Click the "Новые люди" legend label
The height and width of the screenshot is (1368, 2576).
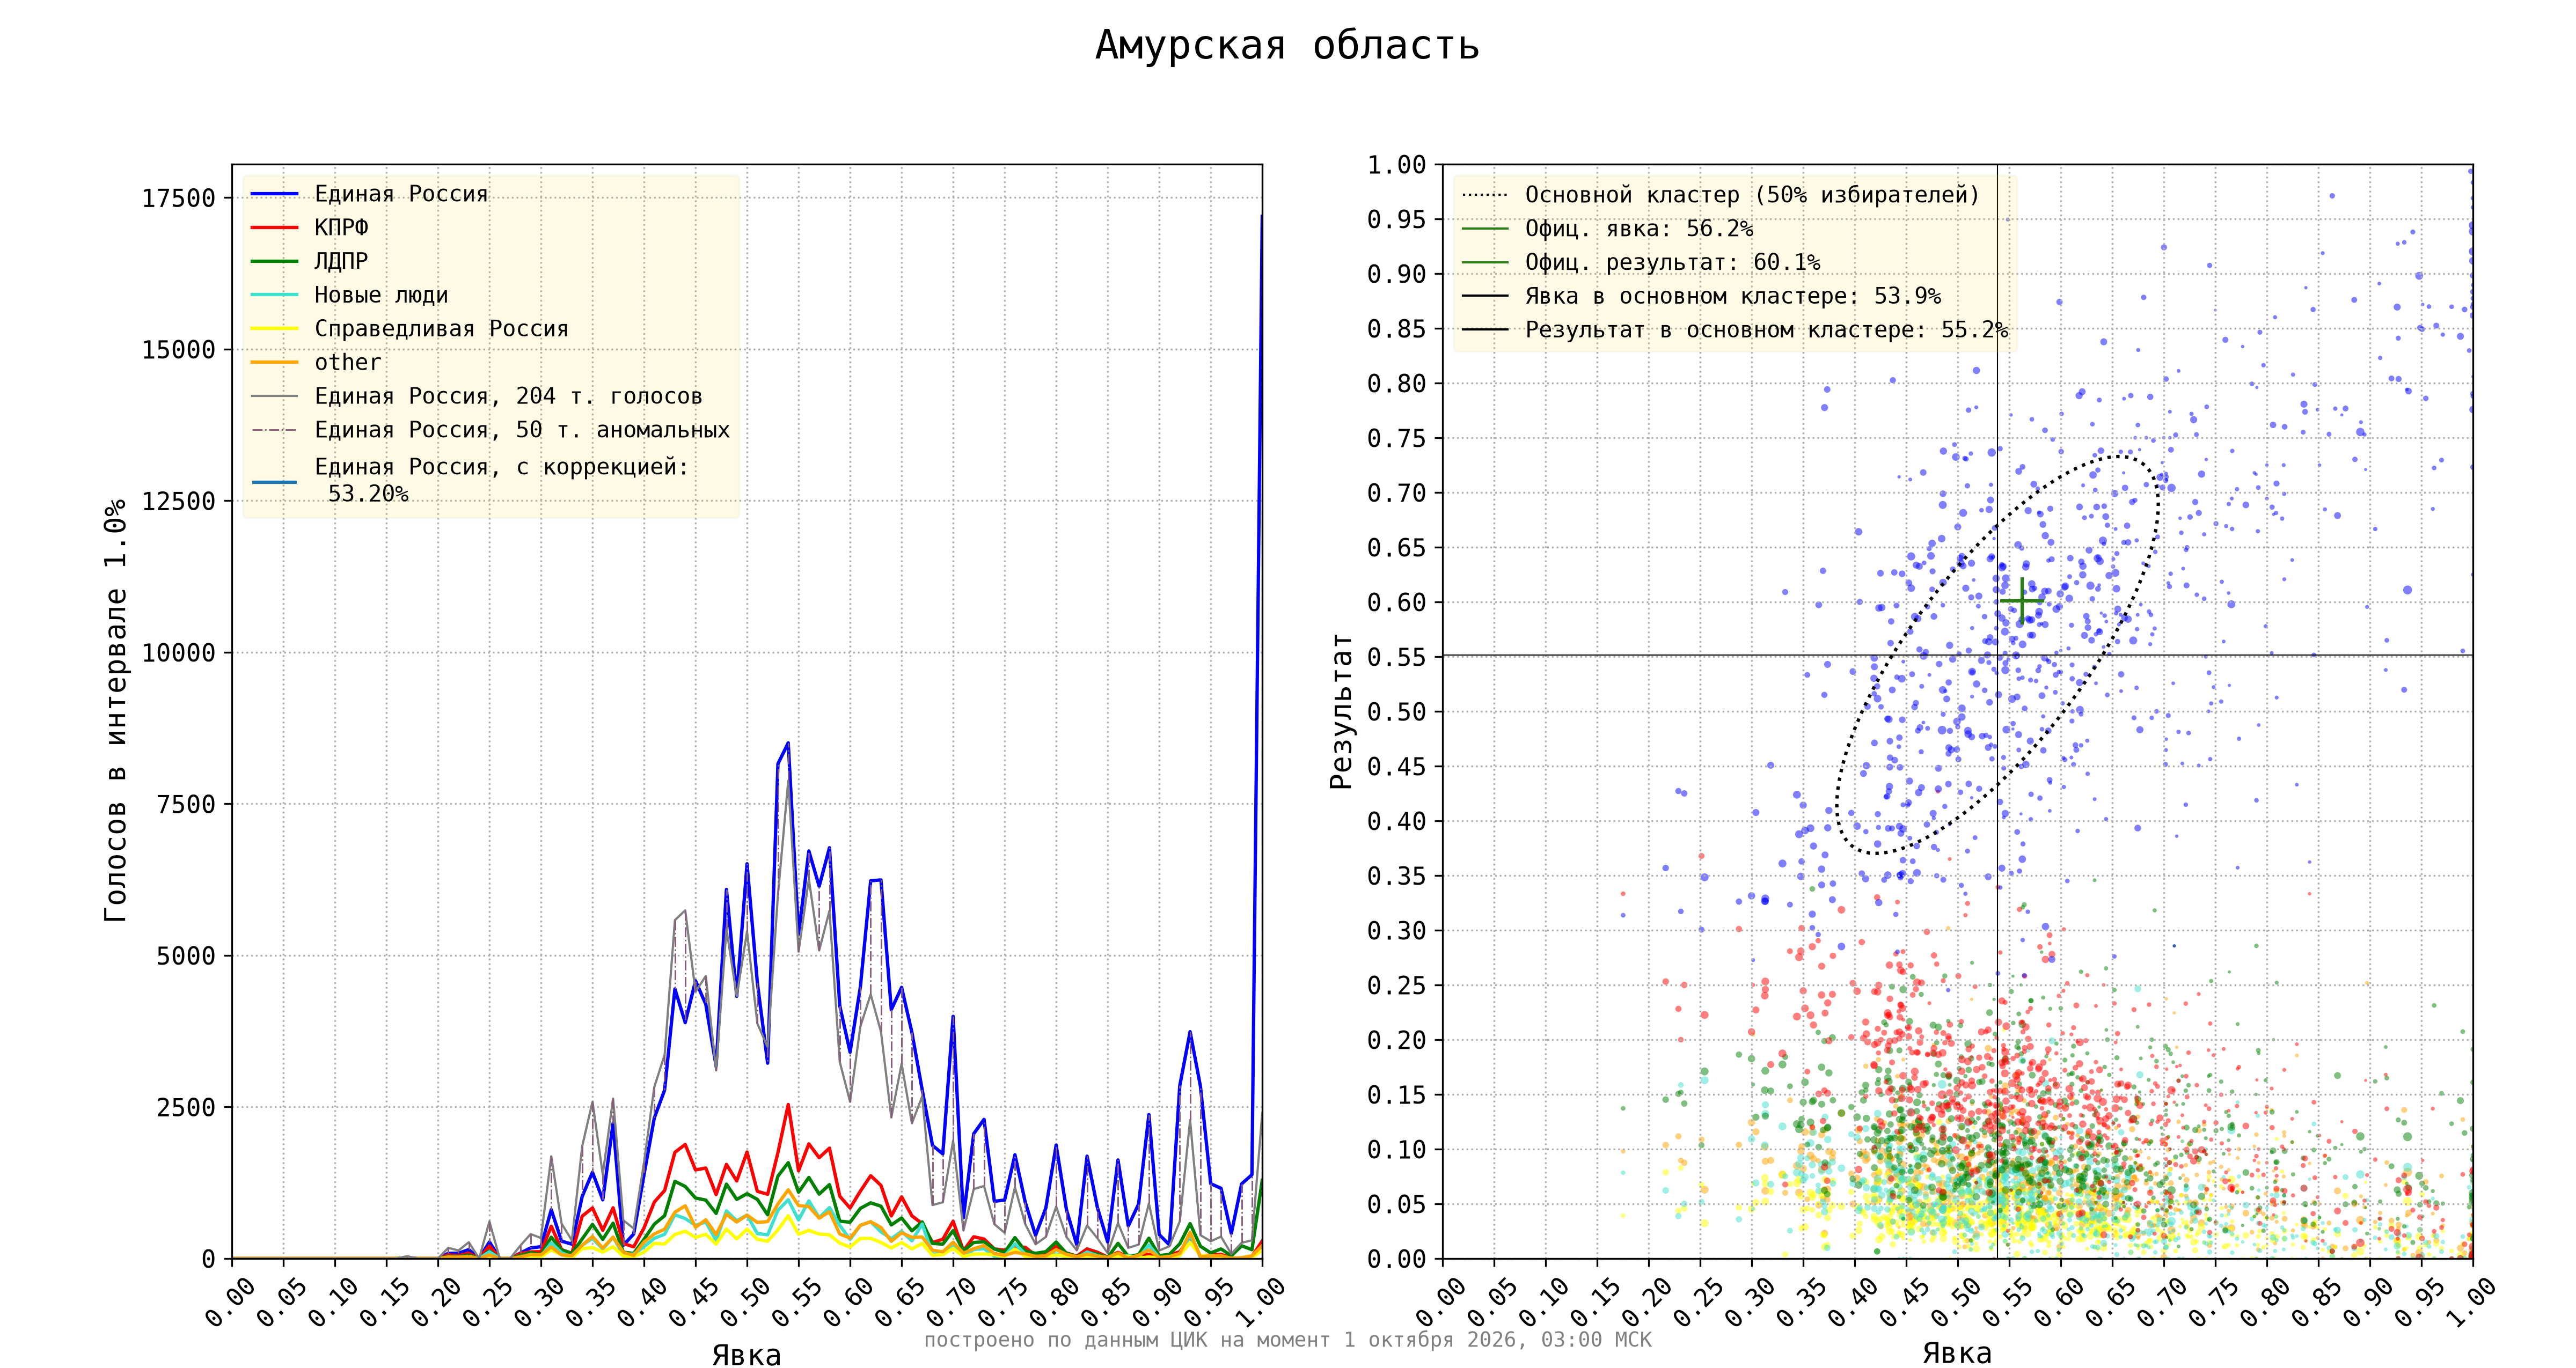pyautogui.click(x=381, y=295)
